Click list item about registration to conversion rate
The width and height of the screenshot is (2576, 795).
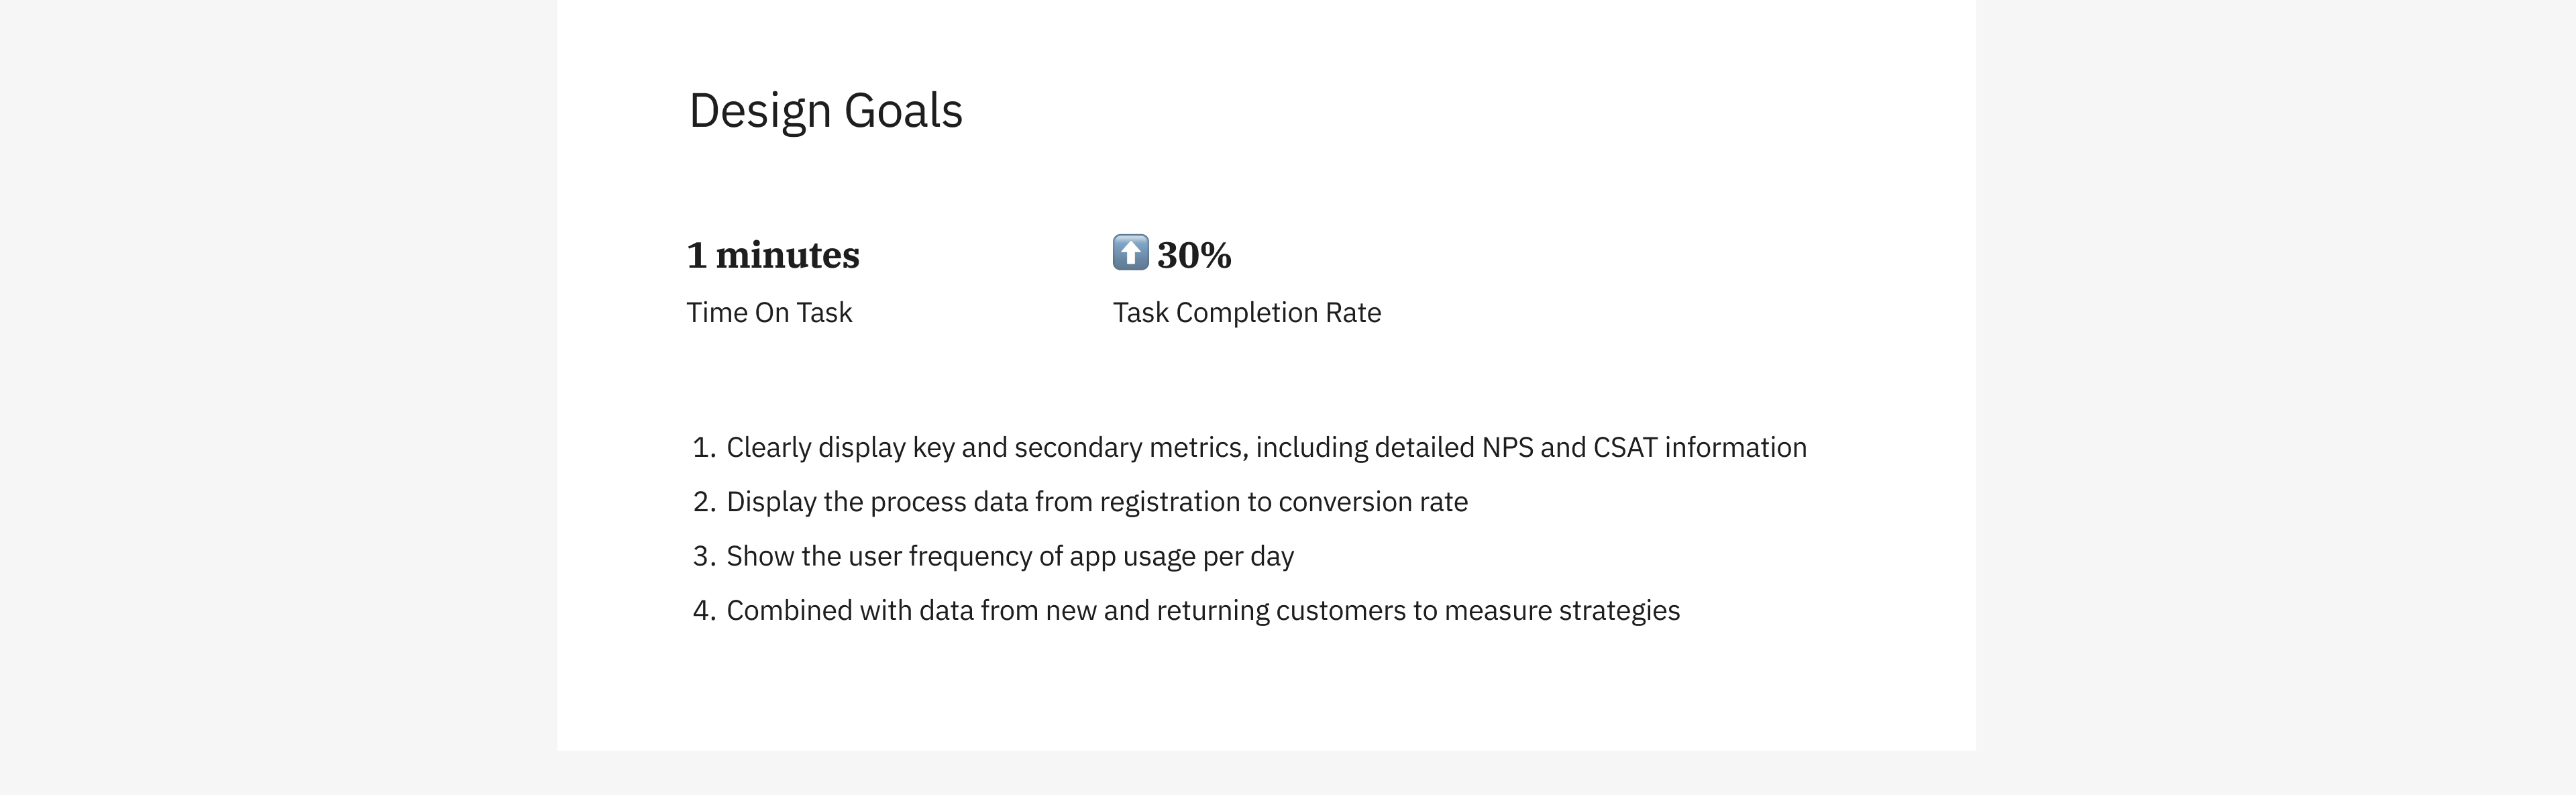1097,502
